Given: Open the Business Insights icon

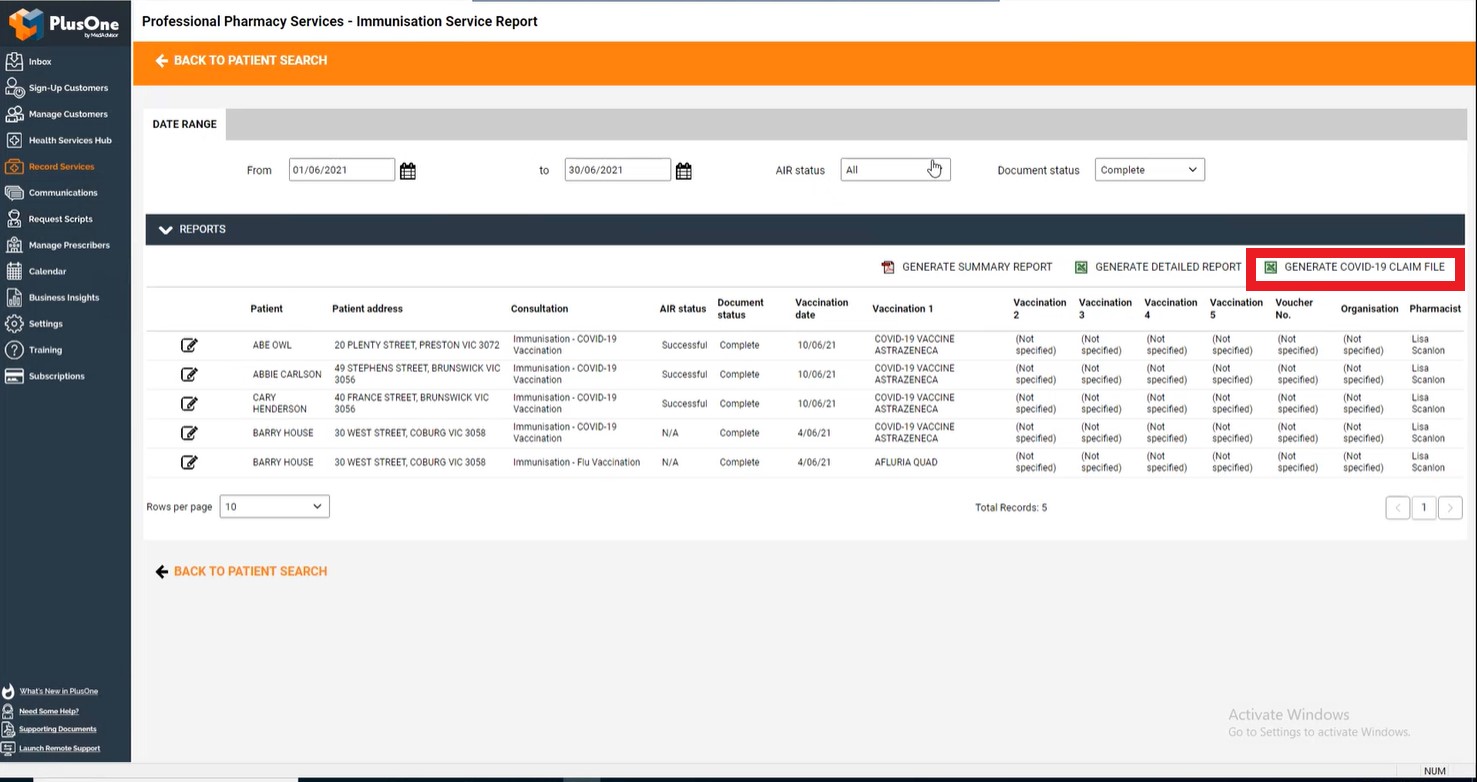Looking at the screenshot, I should click(14, 297).
